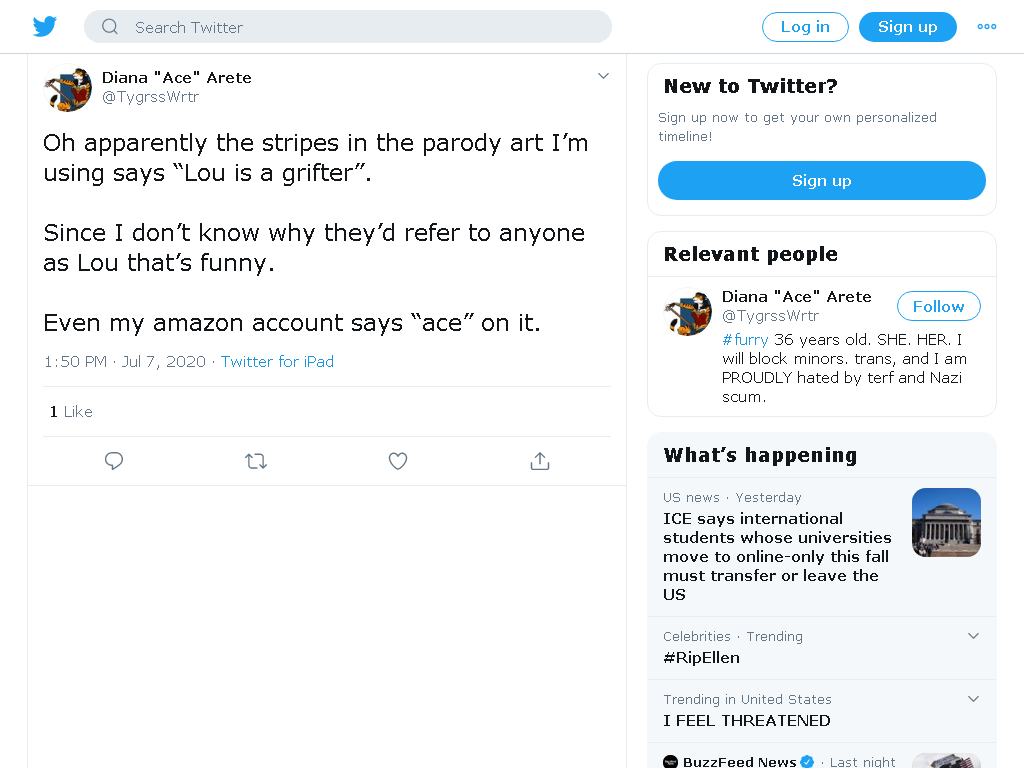Screen dimensions: 1024x768
Task: Expand options for I FEEL THREATENED trend
Action: (973, 699)
